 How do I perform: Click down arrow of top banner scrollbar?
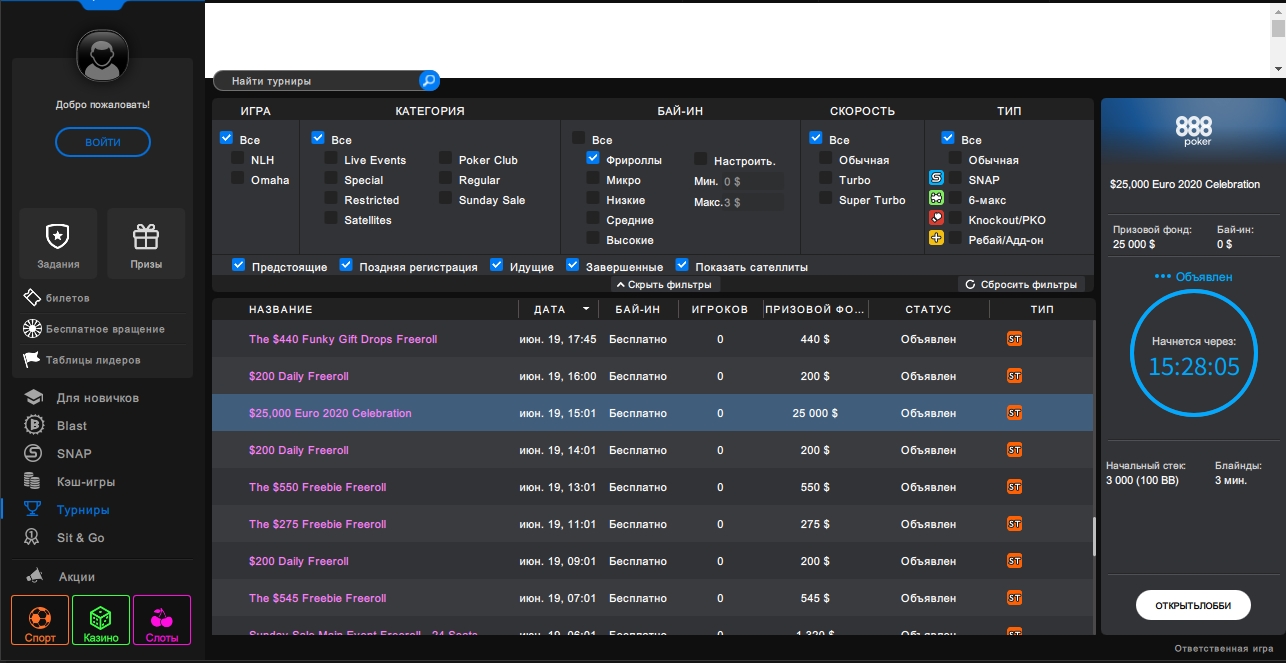[x=1278, y=69]
